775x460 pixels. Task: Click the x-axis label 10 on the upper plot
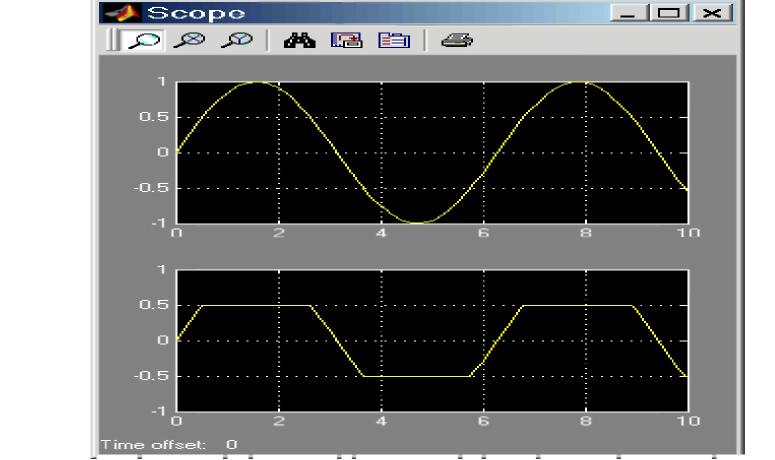point(688,233)
